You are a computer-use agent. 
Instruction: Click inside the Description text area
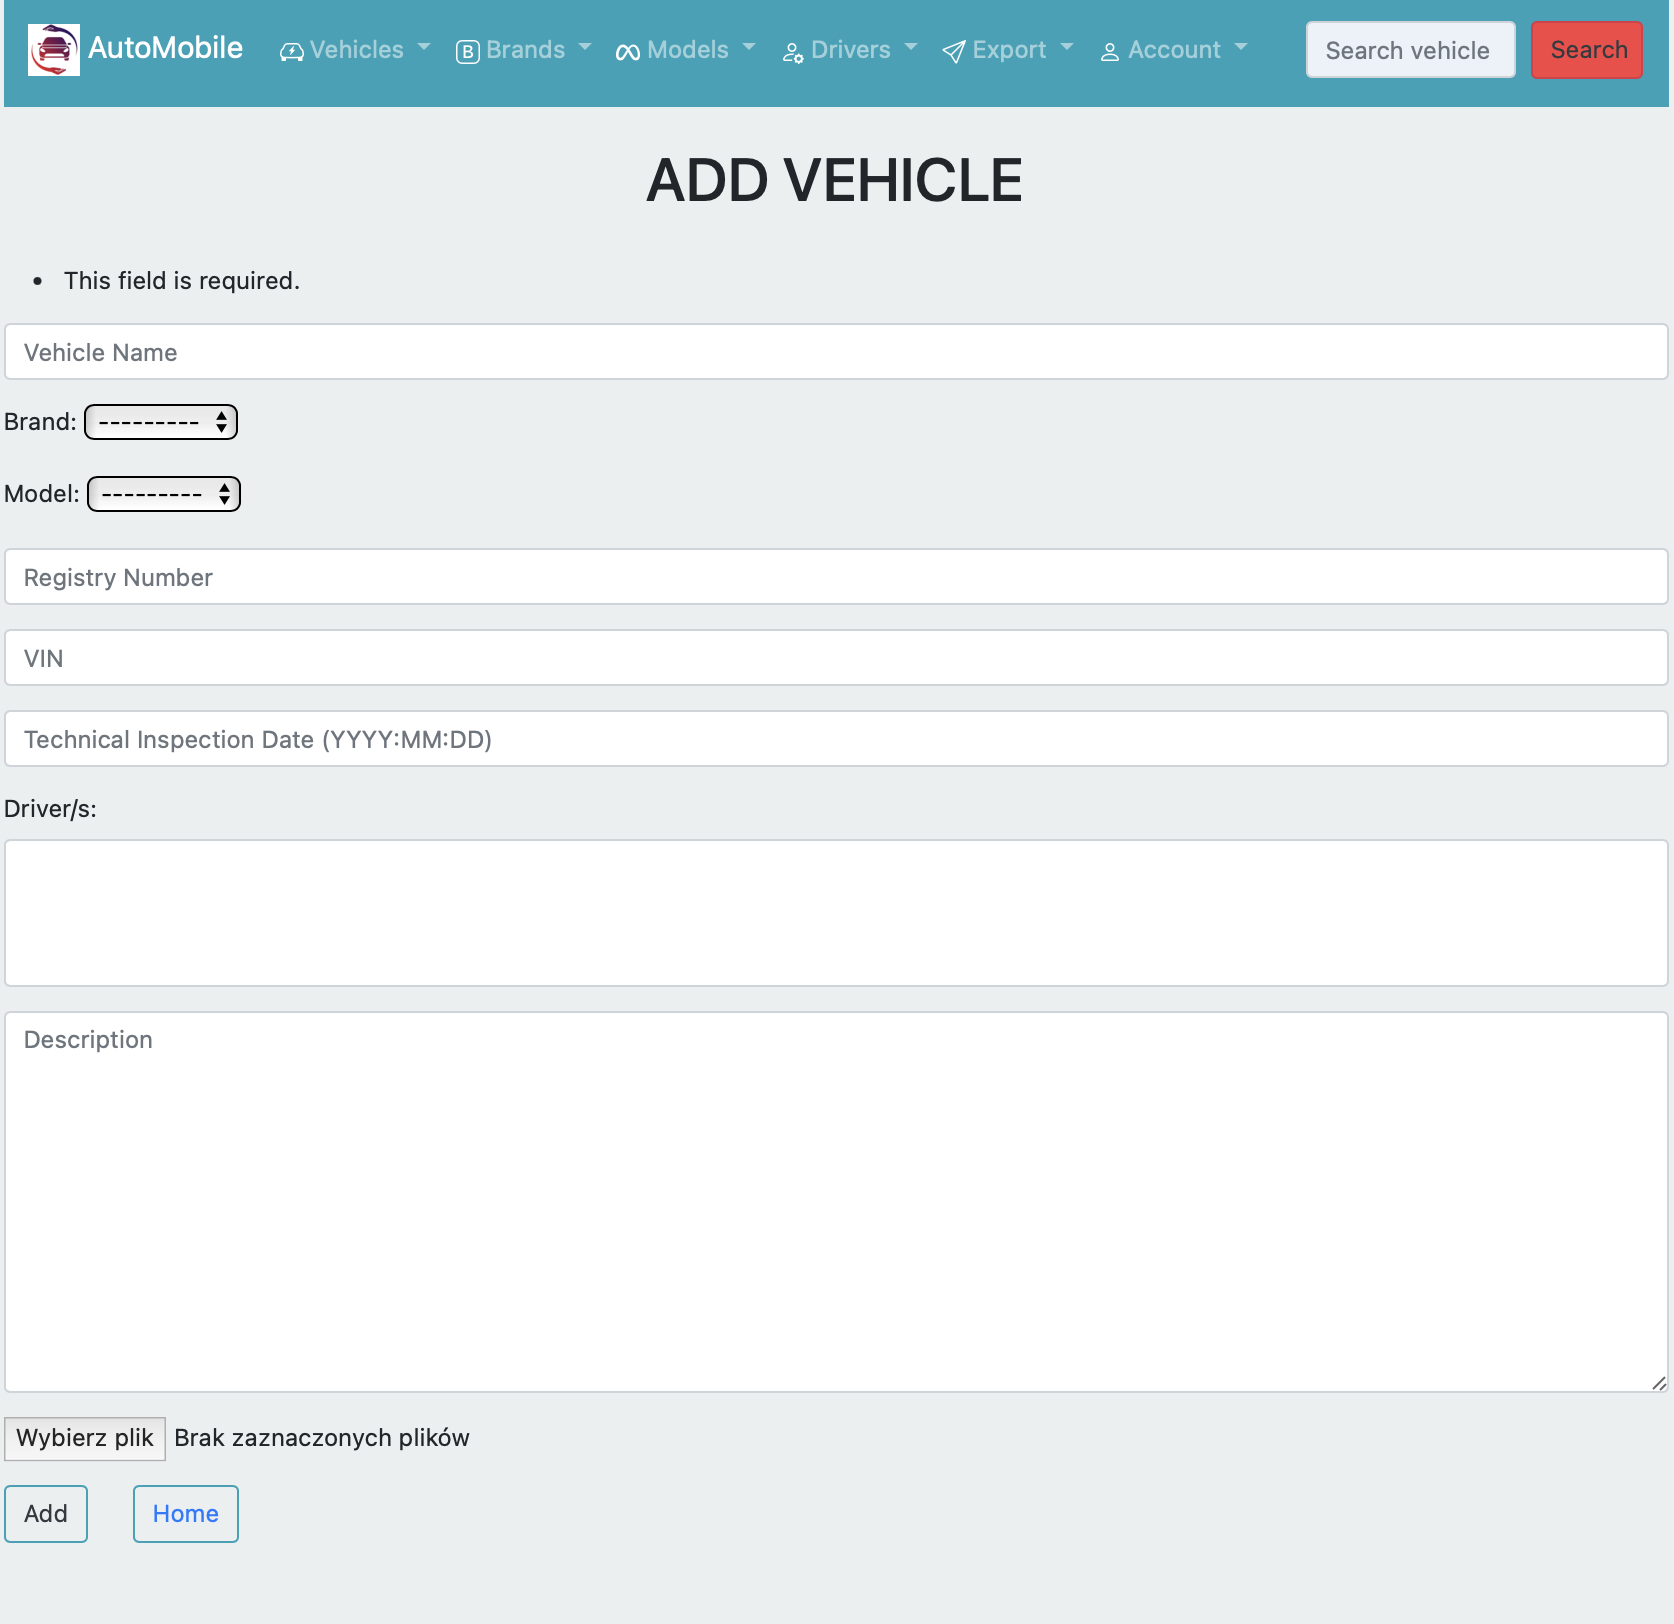(x=836, y=1202)
